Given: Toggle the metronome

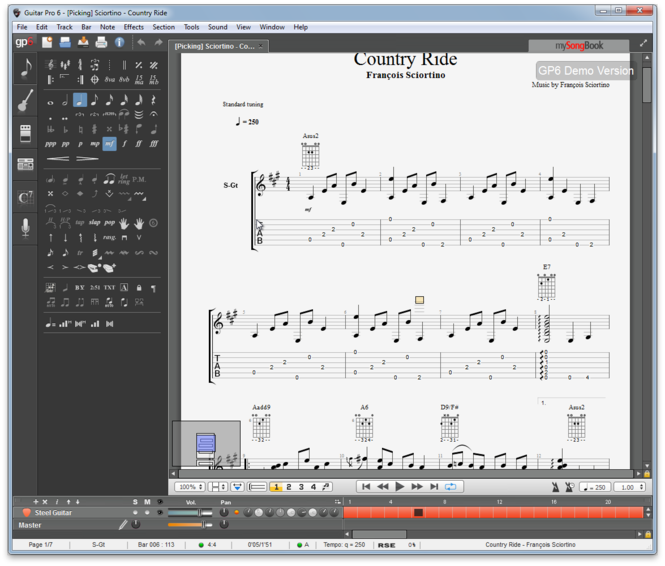Looking at the screenshot, I should [x=555, y=488].
